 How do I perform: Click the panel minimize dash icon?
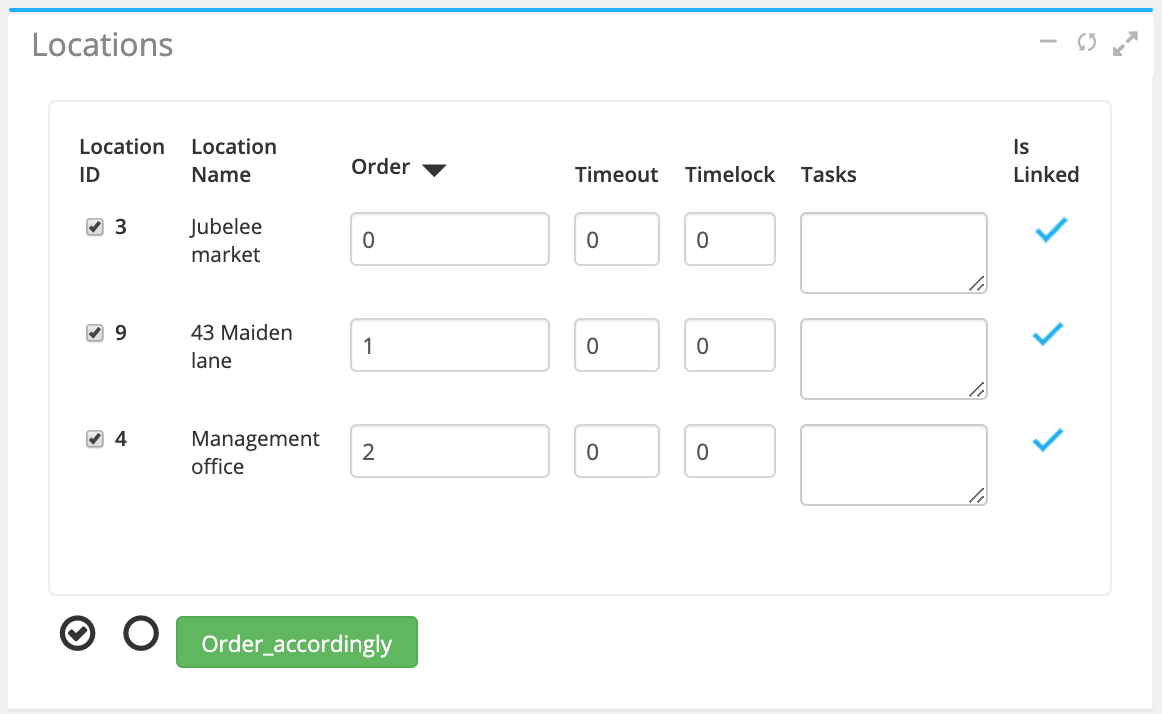[1048, 42]
